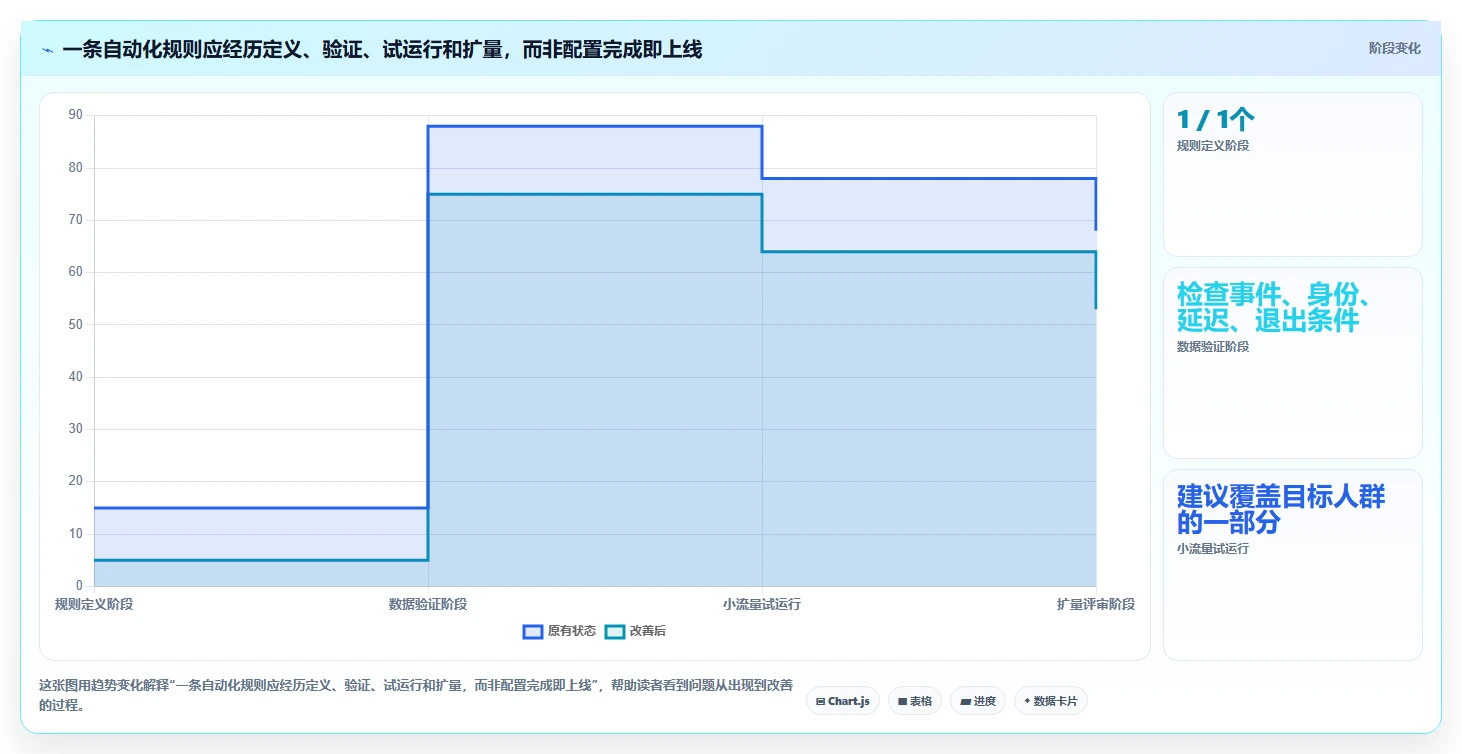Click the 阶段变化 label in header
Screen dimensions: 1462x754
(x=1394, y=49)
